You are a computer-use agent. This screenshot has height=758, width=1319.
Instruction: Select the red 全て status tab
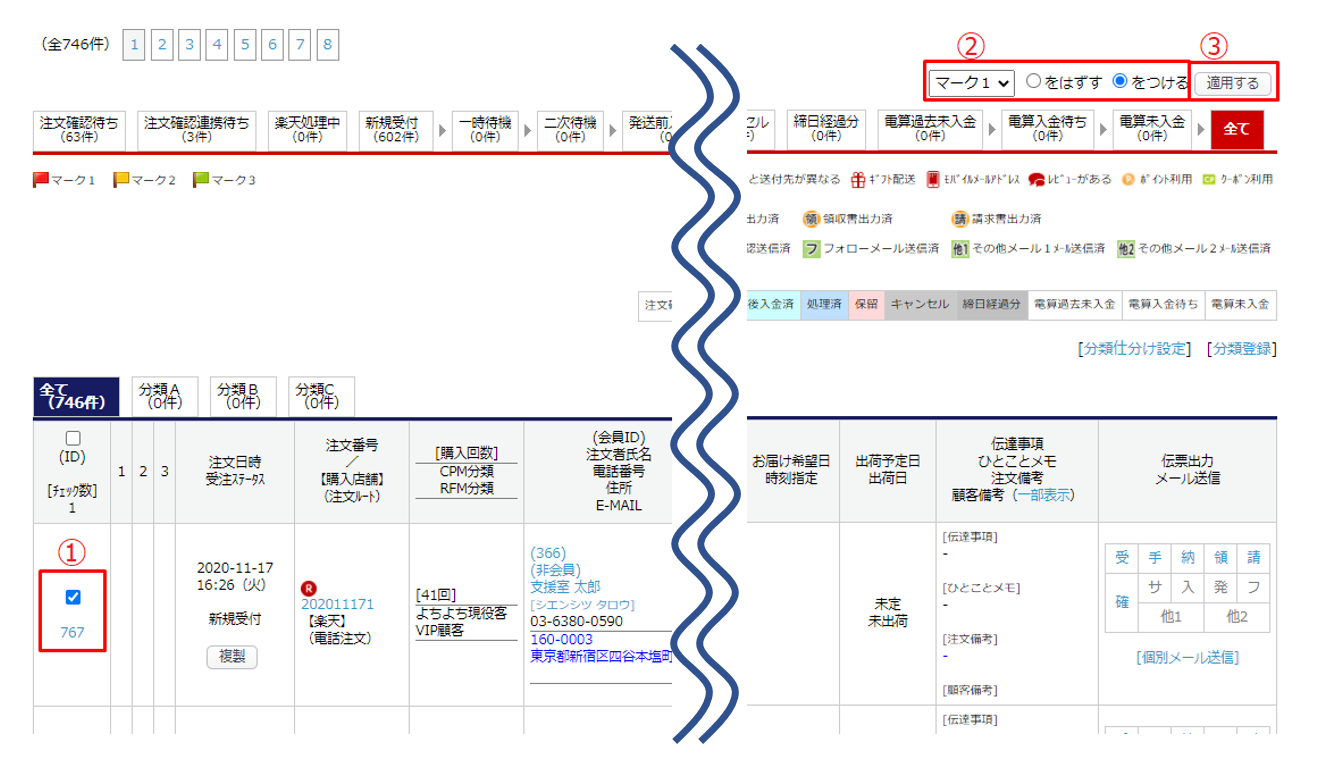coord(1237,129)
